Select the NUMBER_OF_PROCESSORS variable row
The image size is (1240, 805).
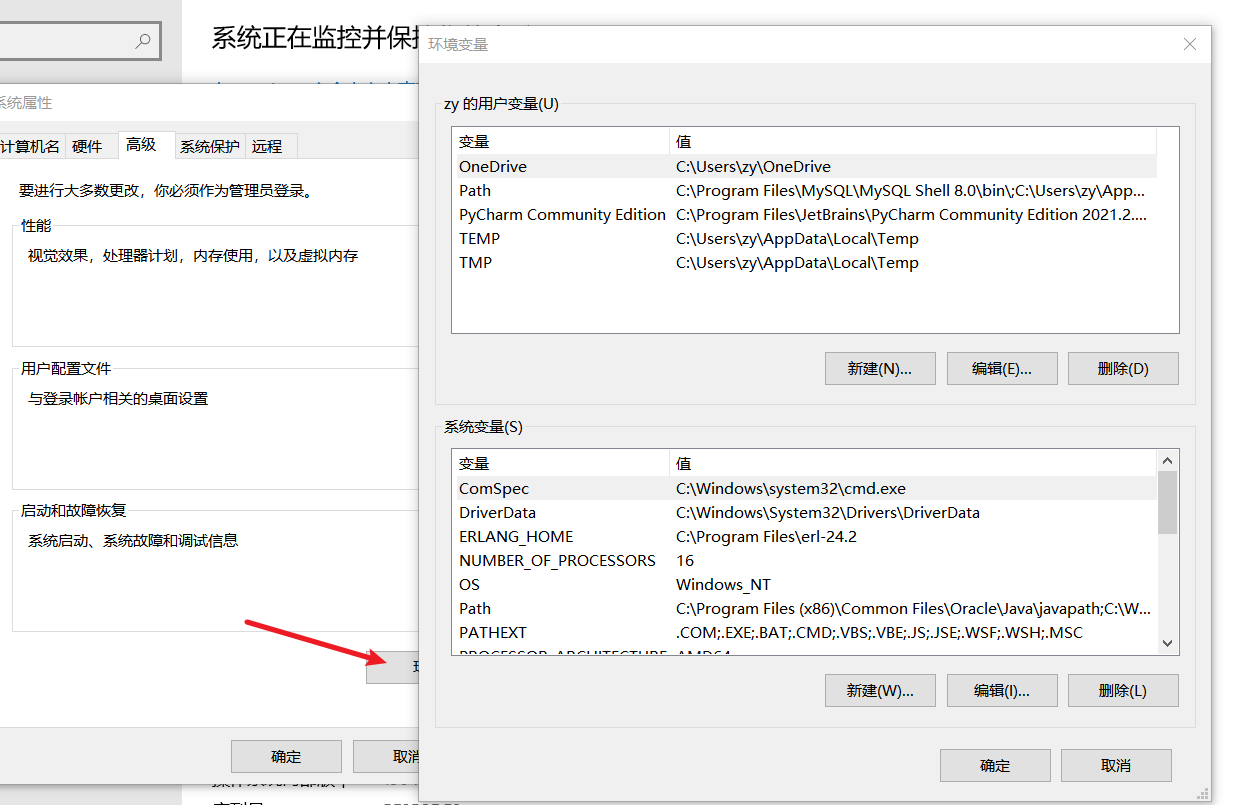coord(804,561)
